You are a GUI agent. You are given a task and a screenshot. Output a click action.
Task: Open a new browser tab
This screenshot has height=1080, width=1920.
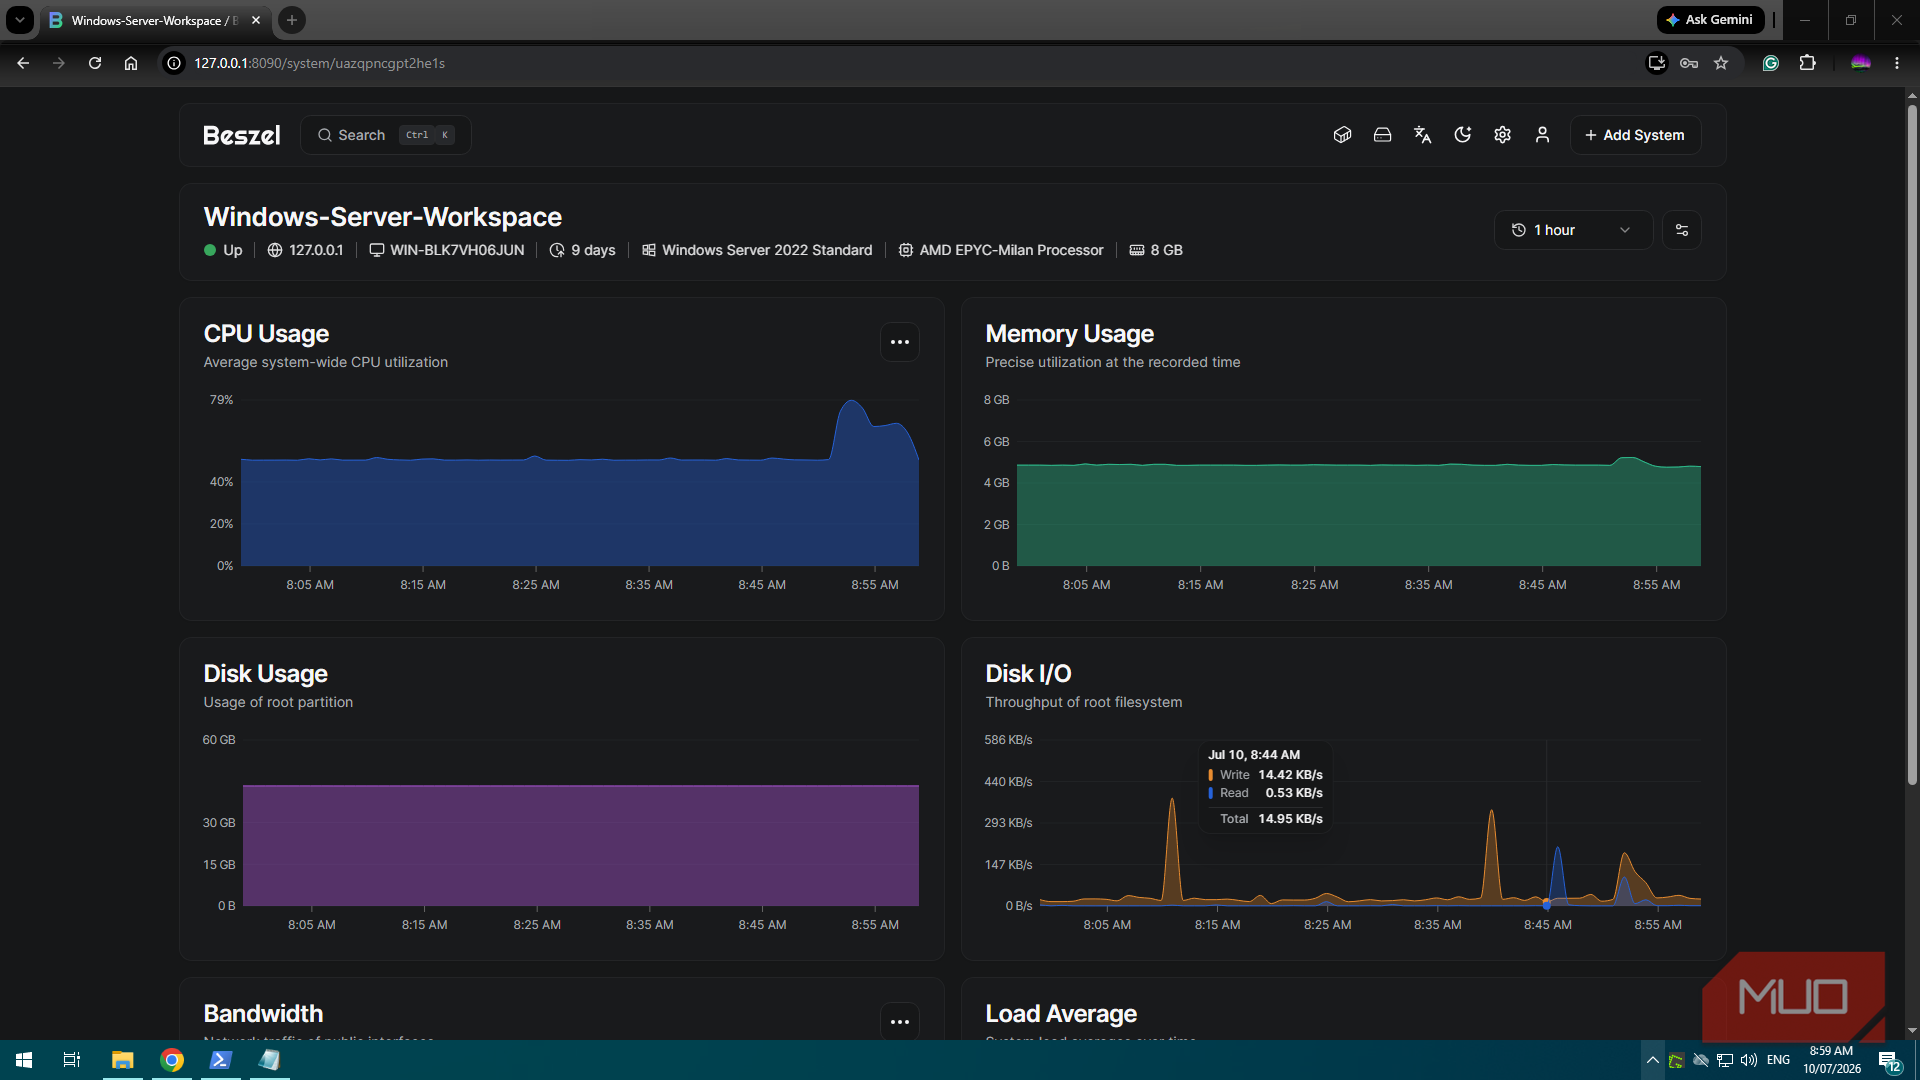click(292, 20)
